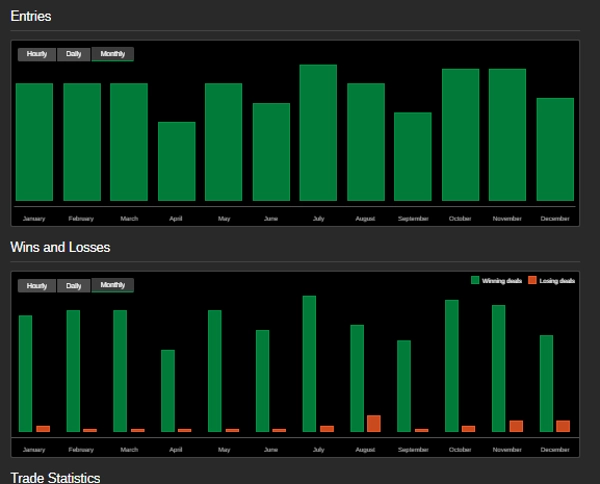Click July losing deals orange bar

(327, 429)
